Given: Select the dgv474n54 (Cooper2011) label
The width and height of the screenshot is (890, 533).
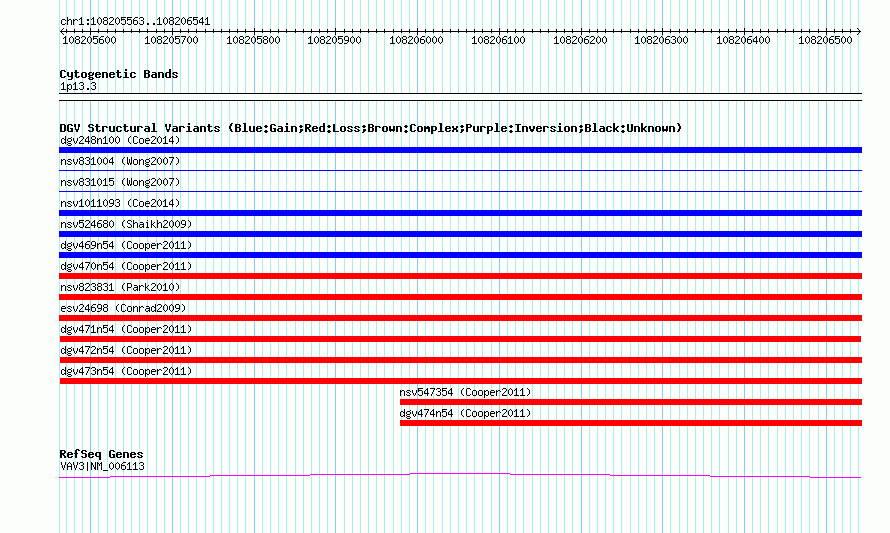Looking at the screenshot, I should point(465,413).
